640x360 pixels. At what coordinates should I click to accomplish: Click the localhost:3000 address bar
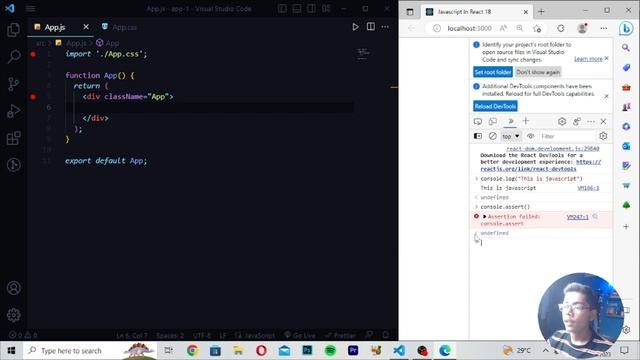(x=469, y=28)
